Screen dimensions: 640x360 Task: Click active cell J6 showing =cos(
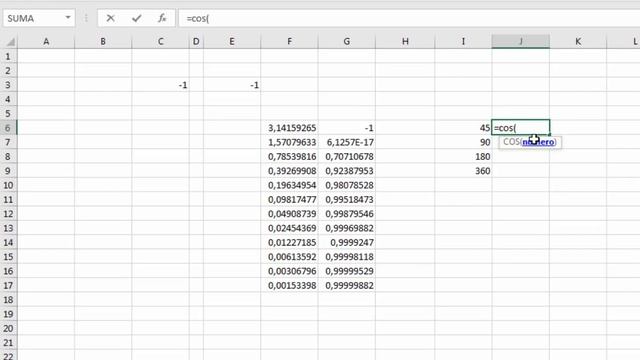tap(521, 128)
